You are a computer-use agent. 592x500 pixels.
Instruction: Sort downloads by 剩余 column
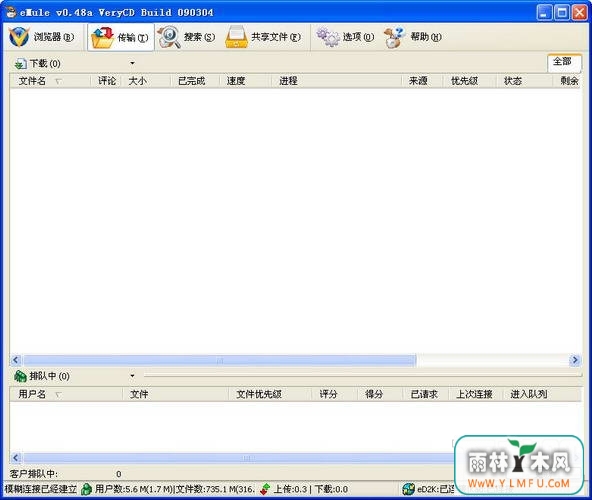point(567,81)
